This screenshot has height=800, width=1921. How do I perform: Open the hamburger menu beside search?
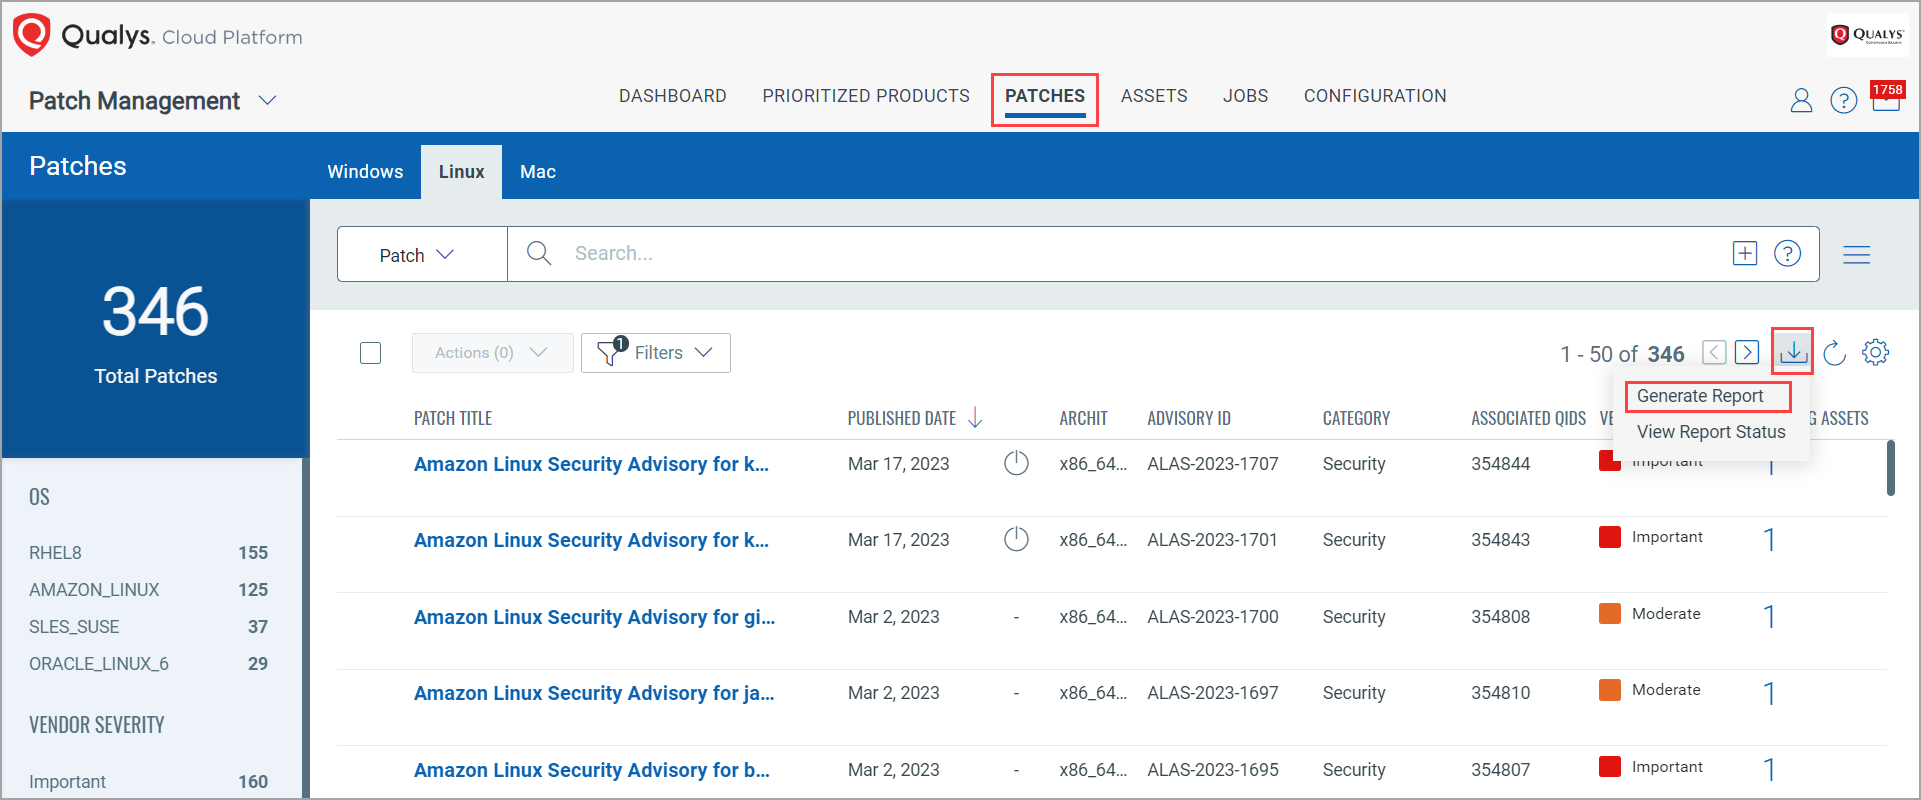pyautogui.click(x=1856, y=255)
